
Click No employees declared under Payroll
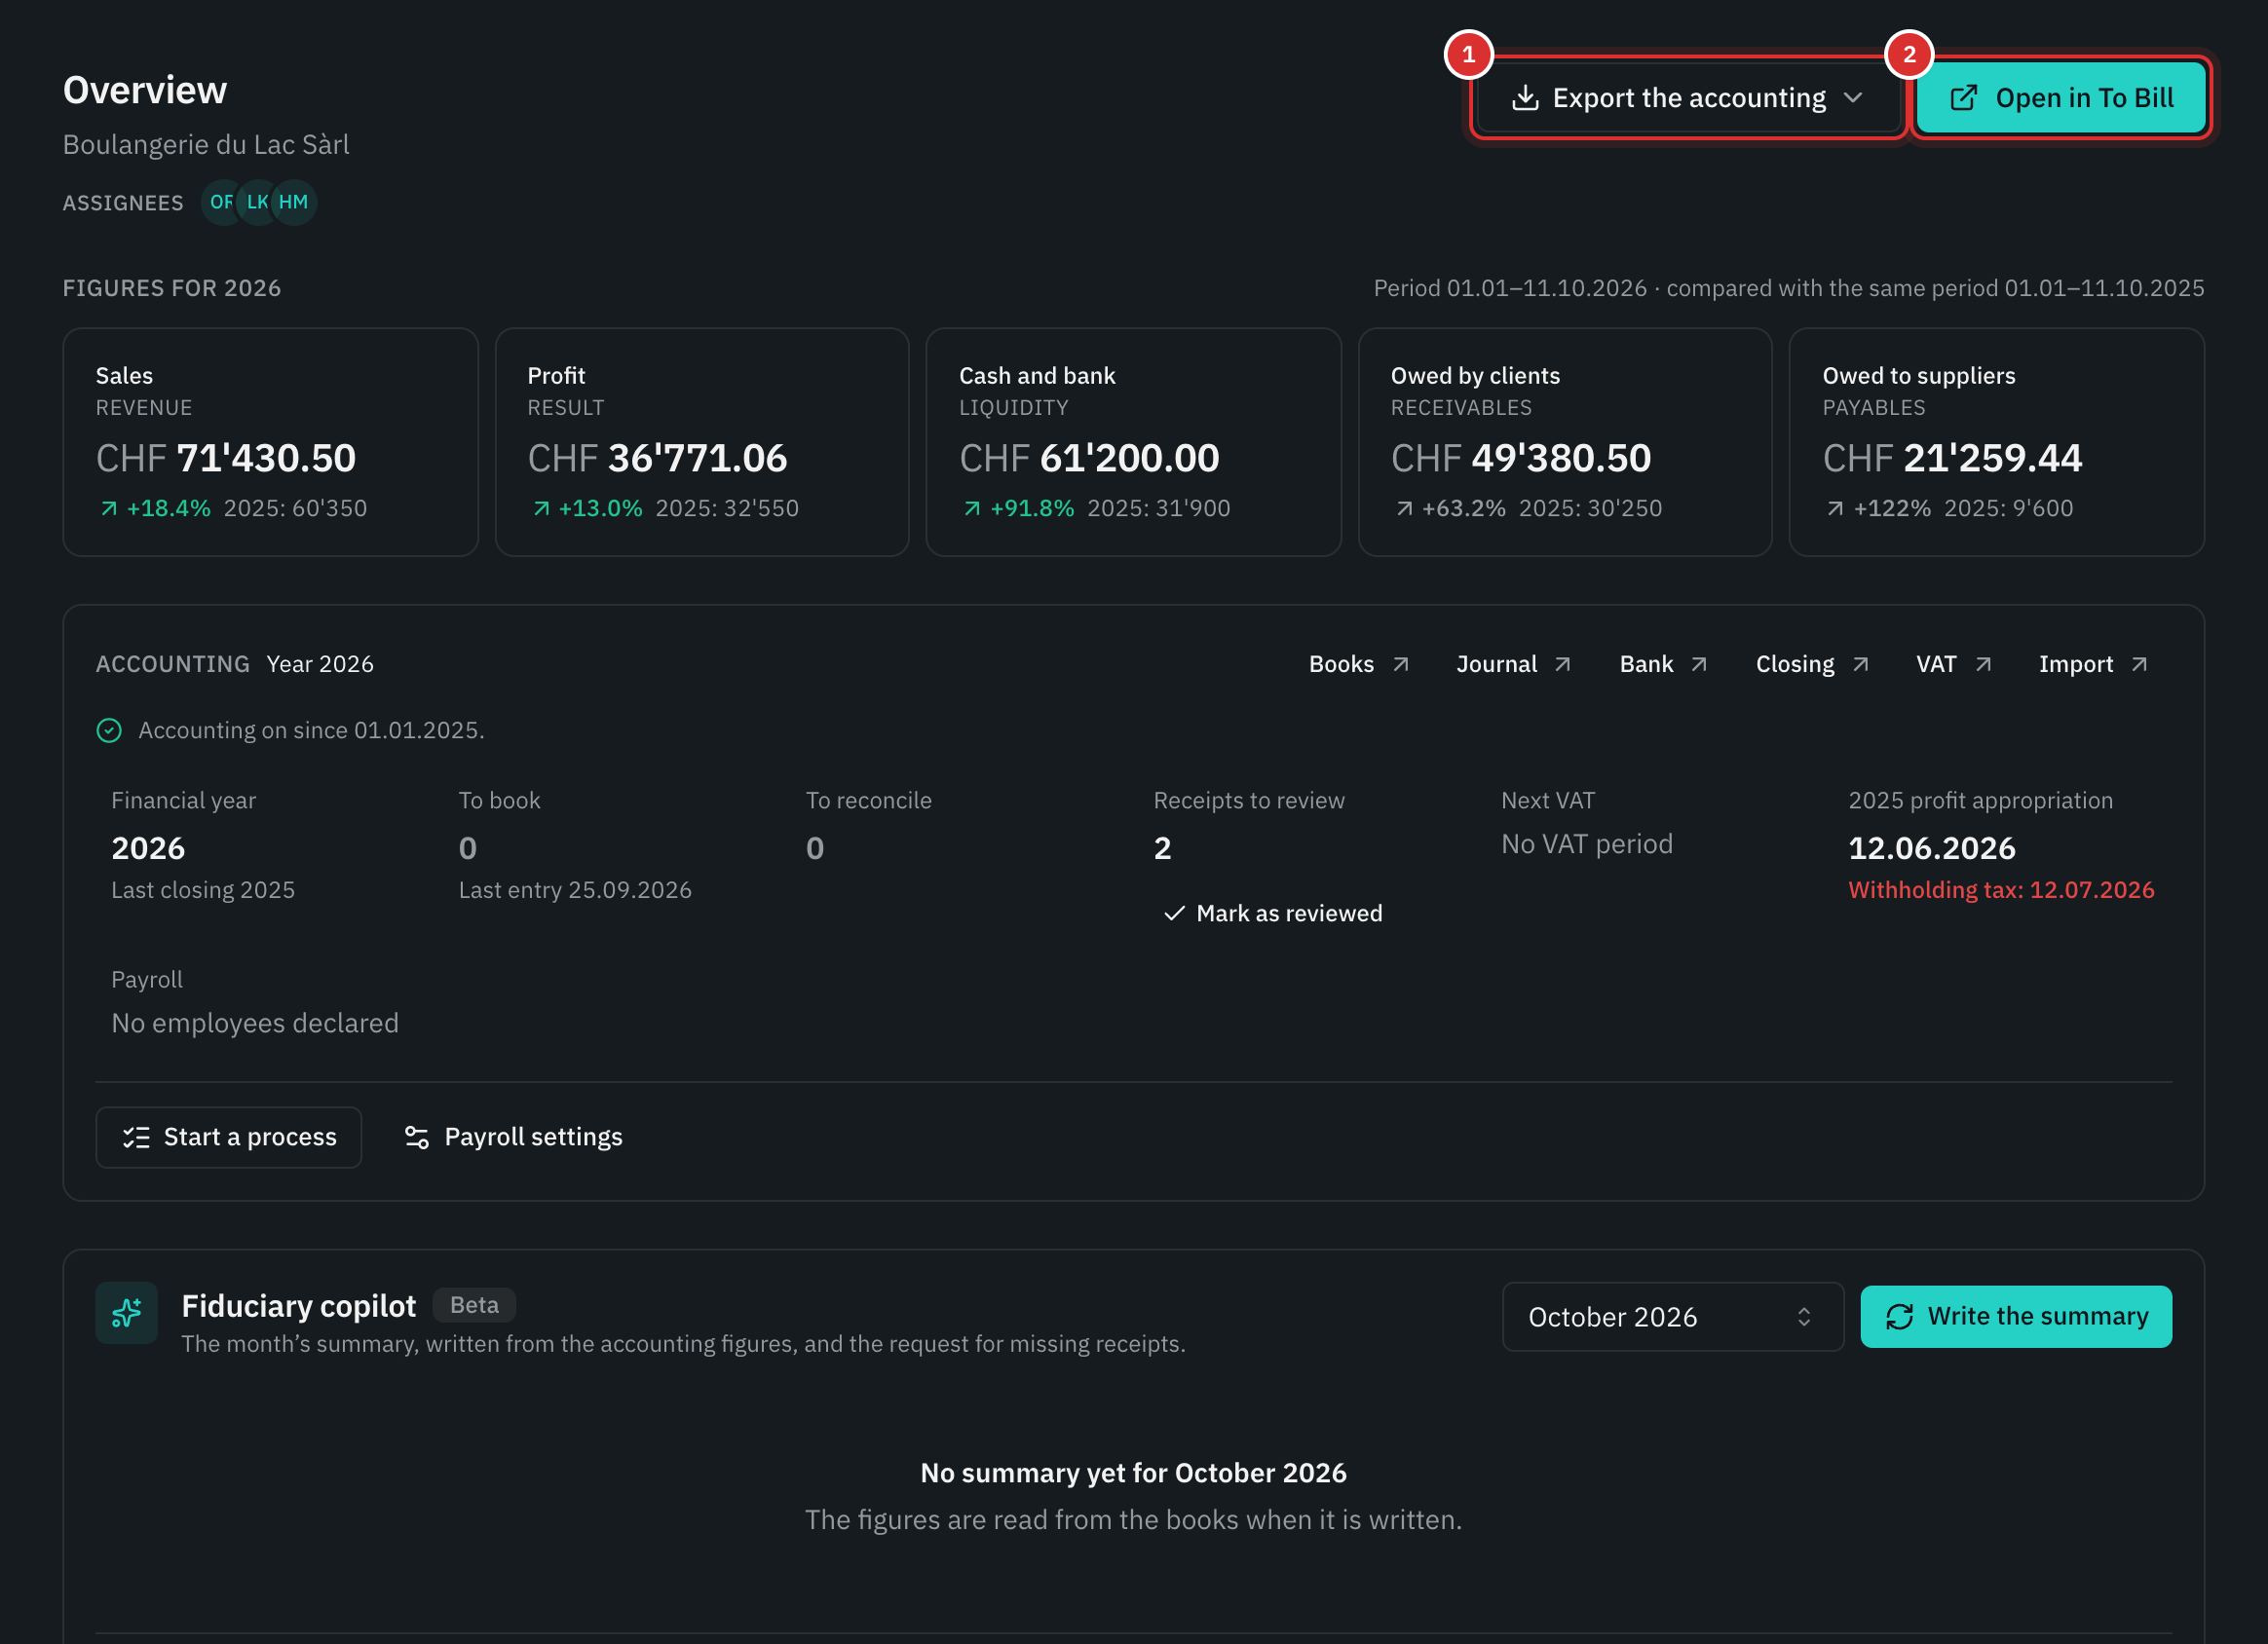(255, 1023)
